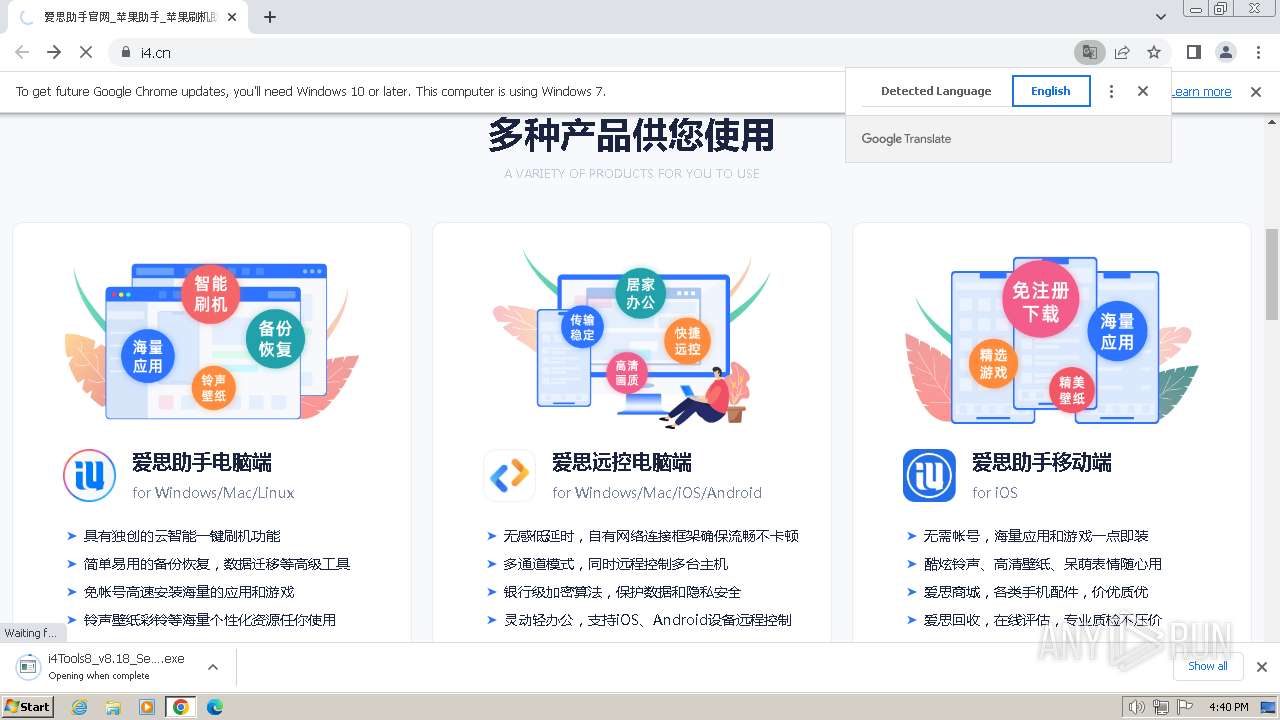Click 'for Windows/Mac/iOS/Android' subtitle text

pos(657,493)
